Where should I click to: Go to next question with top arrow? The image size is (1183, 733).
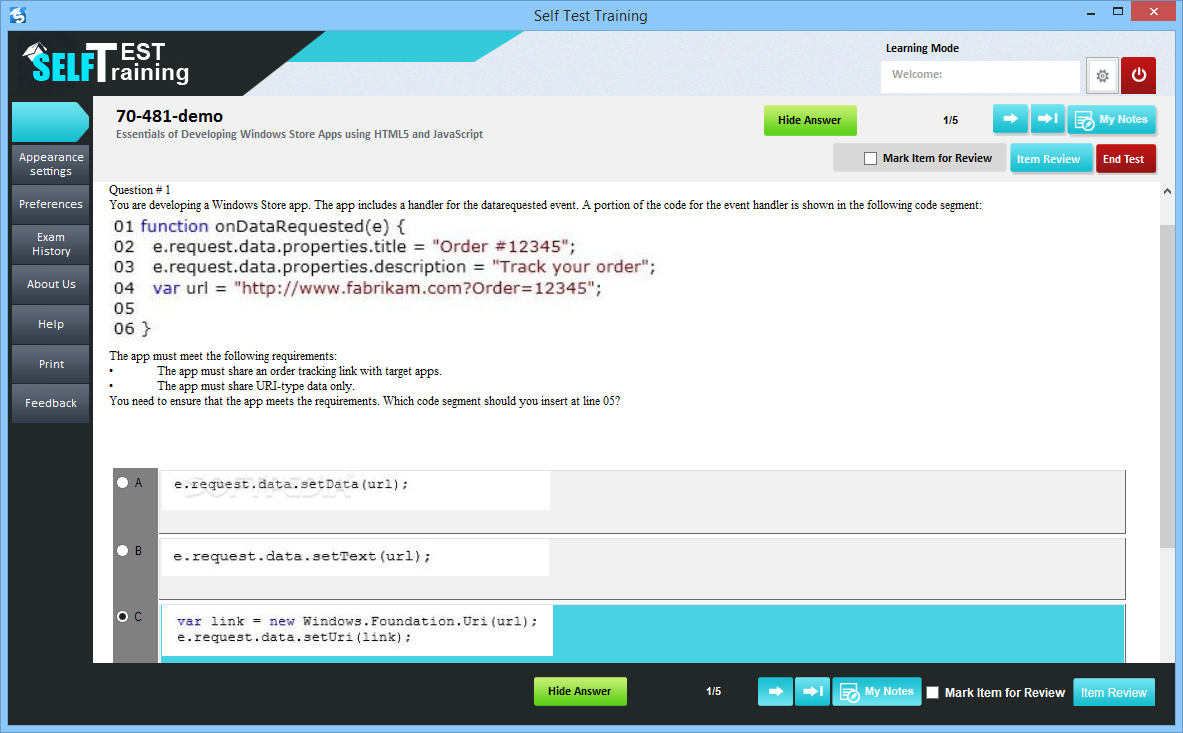coord(1010,119)
